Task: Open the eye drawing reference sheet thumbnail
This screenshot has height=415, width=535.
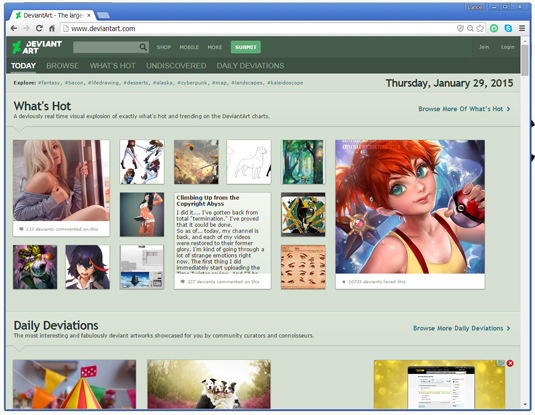Action: (x=303, y=267)
